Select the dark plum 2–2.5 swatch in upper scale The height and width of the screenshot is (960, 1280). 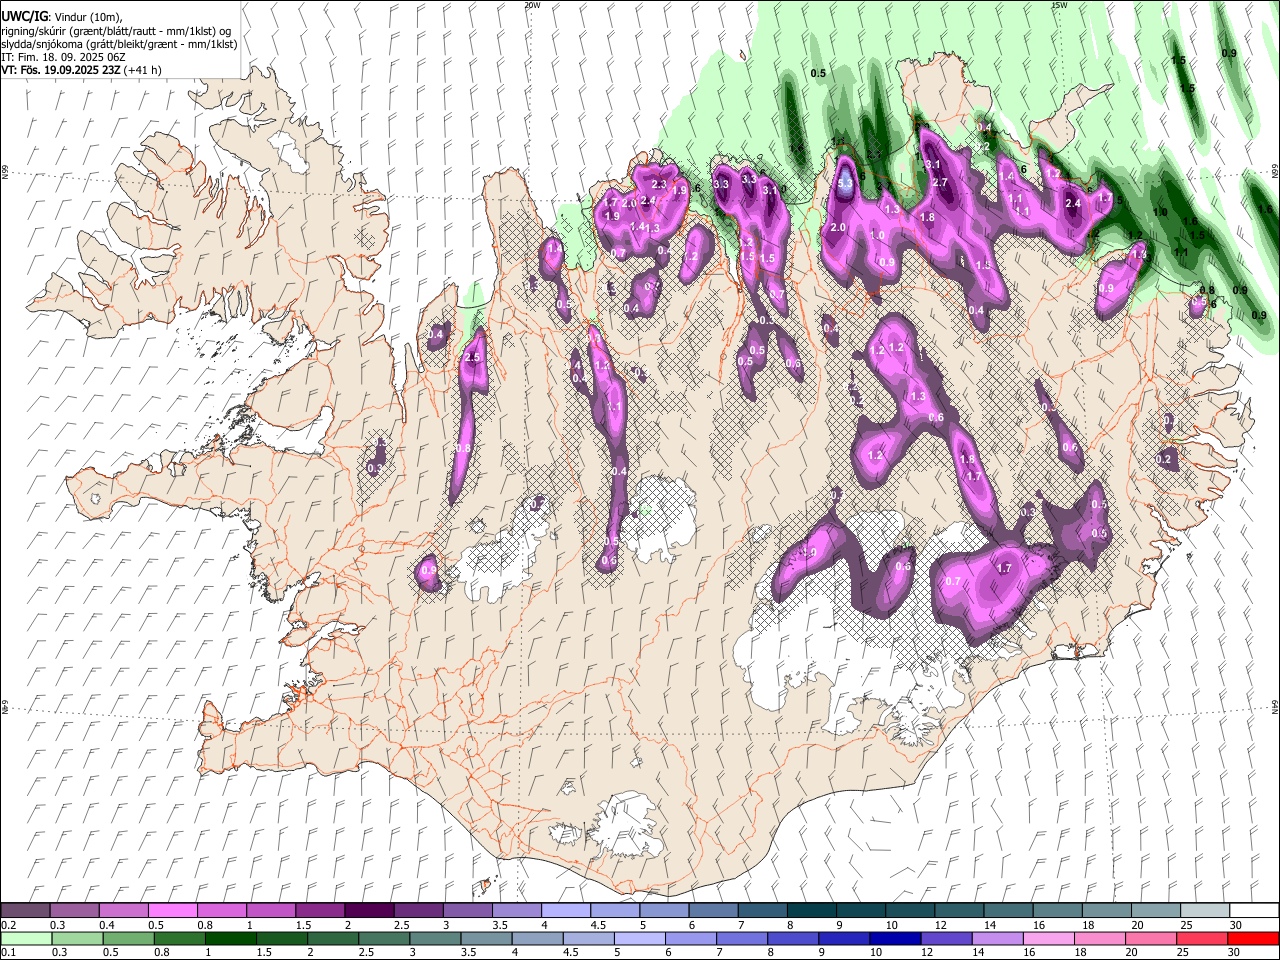tap(368, 910)
